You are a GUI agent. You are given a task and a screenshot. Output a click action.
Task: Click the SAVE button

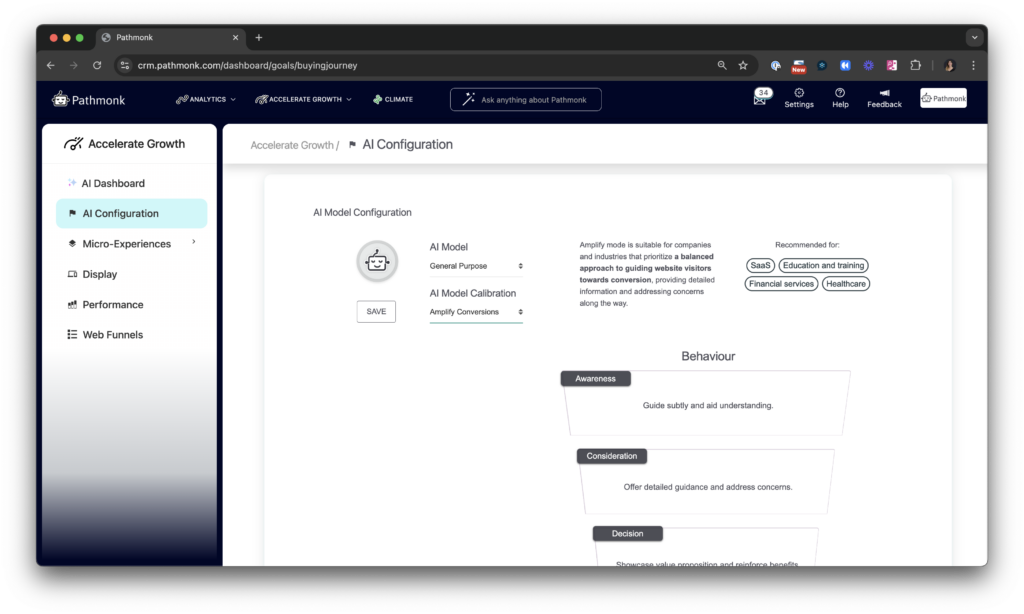[376, 311]
